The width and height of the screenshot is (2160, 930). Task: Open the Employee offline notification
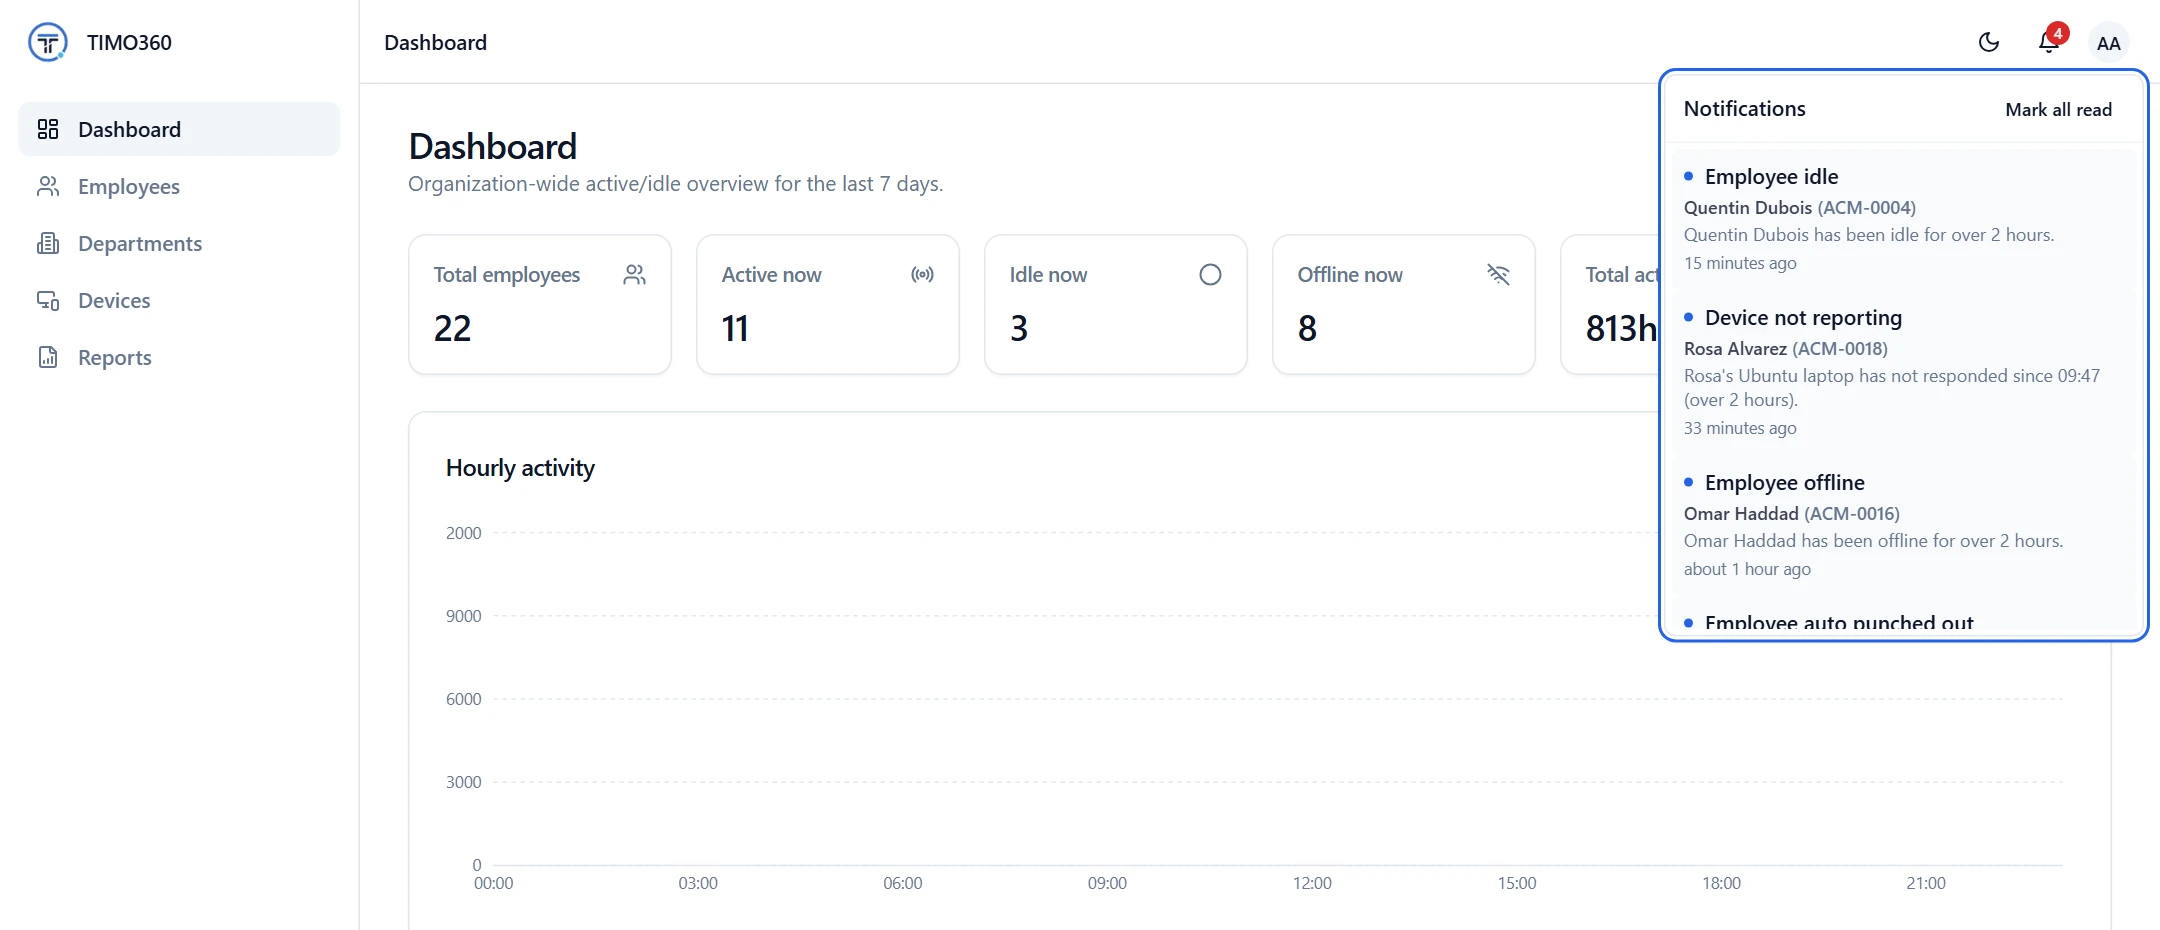[x=1903, y=525]
